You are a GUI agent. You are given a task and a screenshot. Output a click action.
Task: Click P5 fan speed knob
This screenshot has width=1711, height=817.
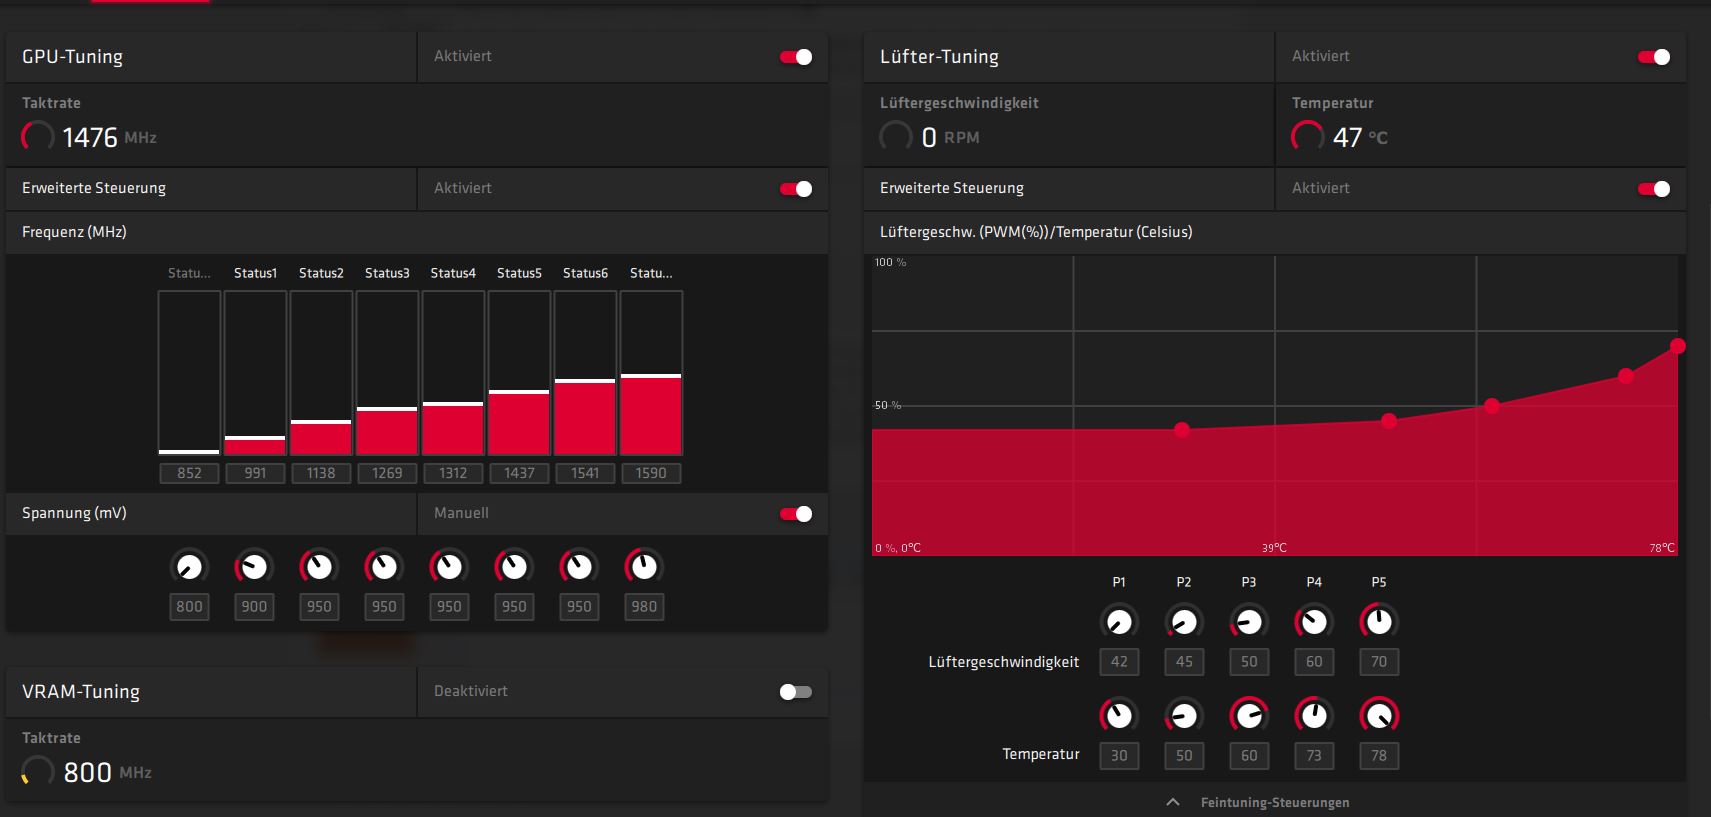pos(1379,622)
